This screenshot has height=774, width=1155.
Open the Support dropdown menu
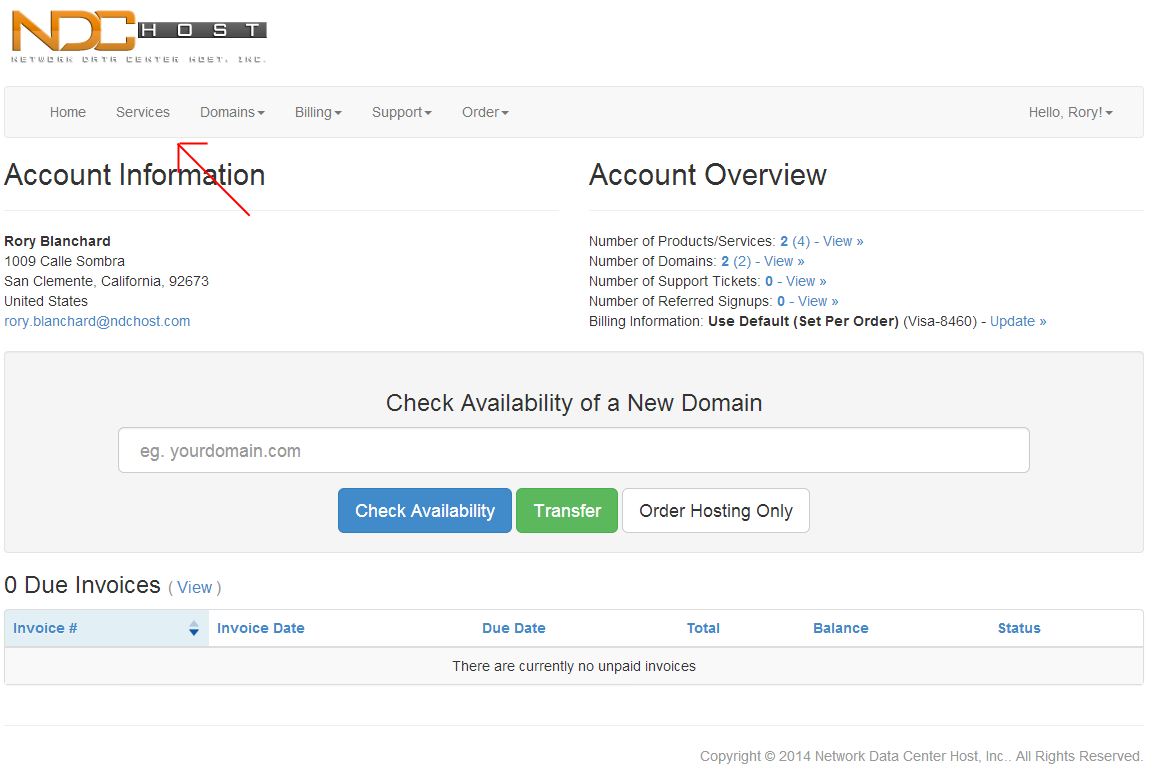click(401, 112)
